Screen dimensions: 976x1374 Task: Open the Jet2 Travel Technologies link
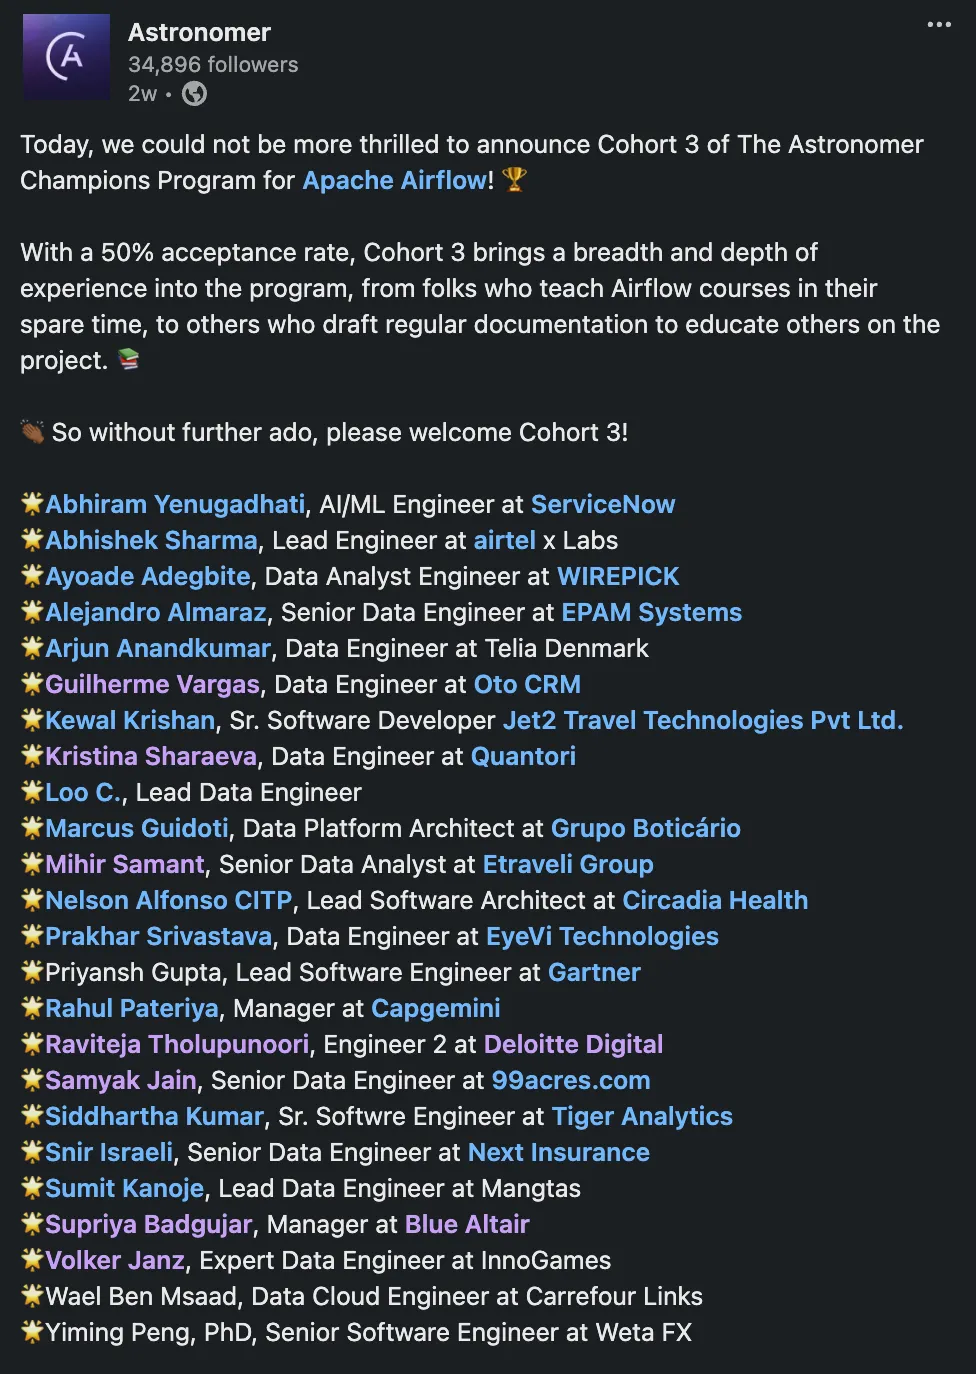(700, 720)
